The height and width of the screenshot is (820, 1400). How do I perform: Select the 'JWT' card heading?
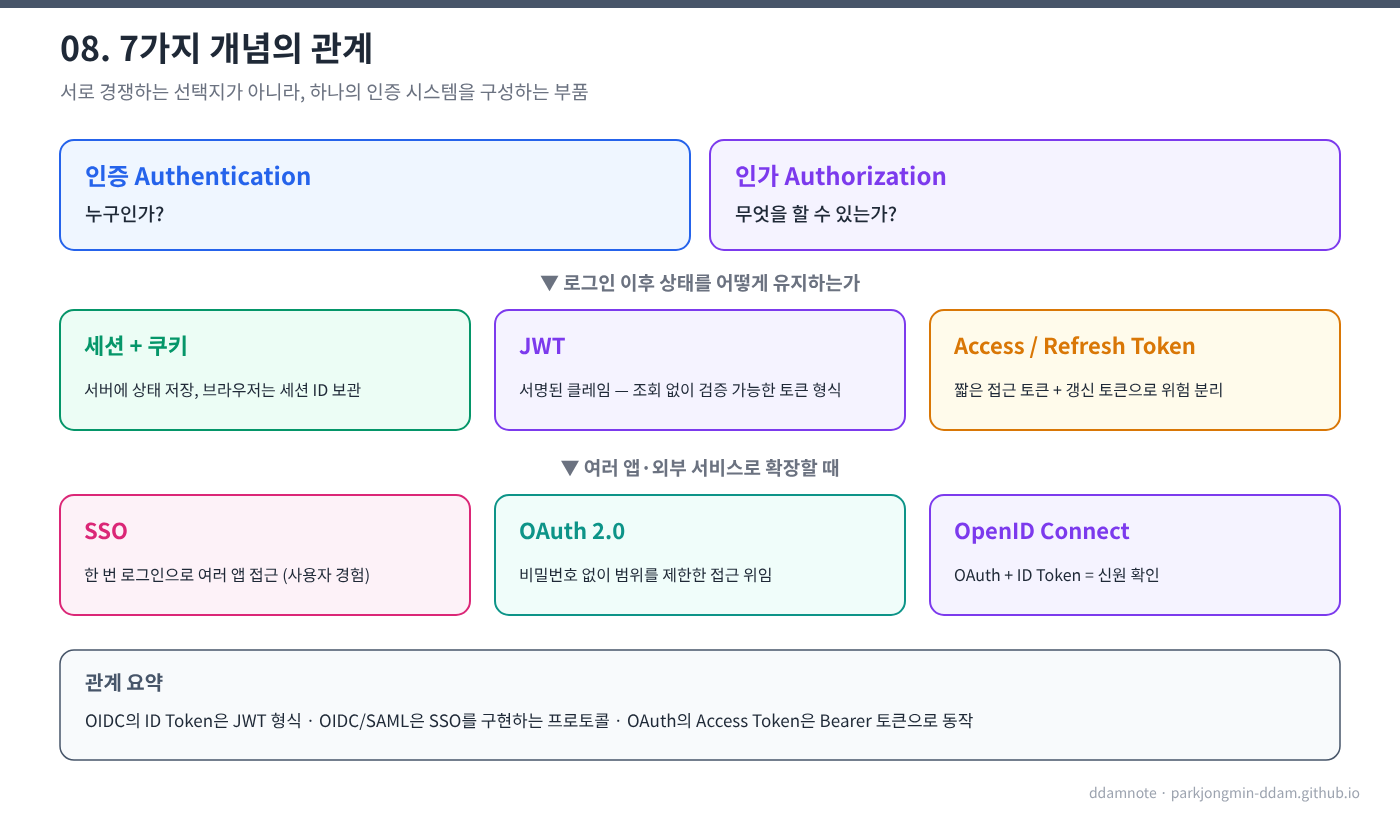(542, 346)
